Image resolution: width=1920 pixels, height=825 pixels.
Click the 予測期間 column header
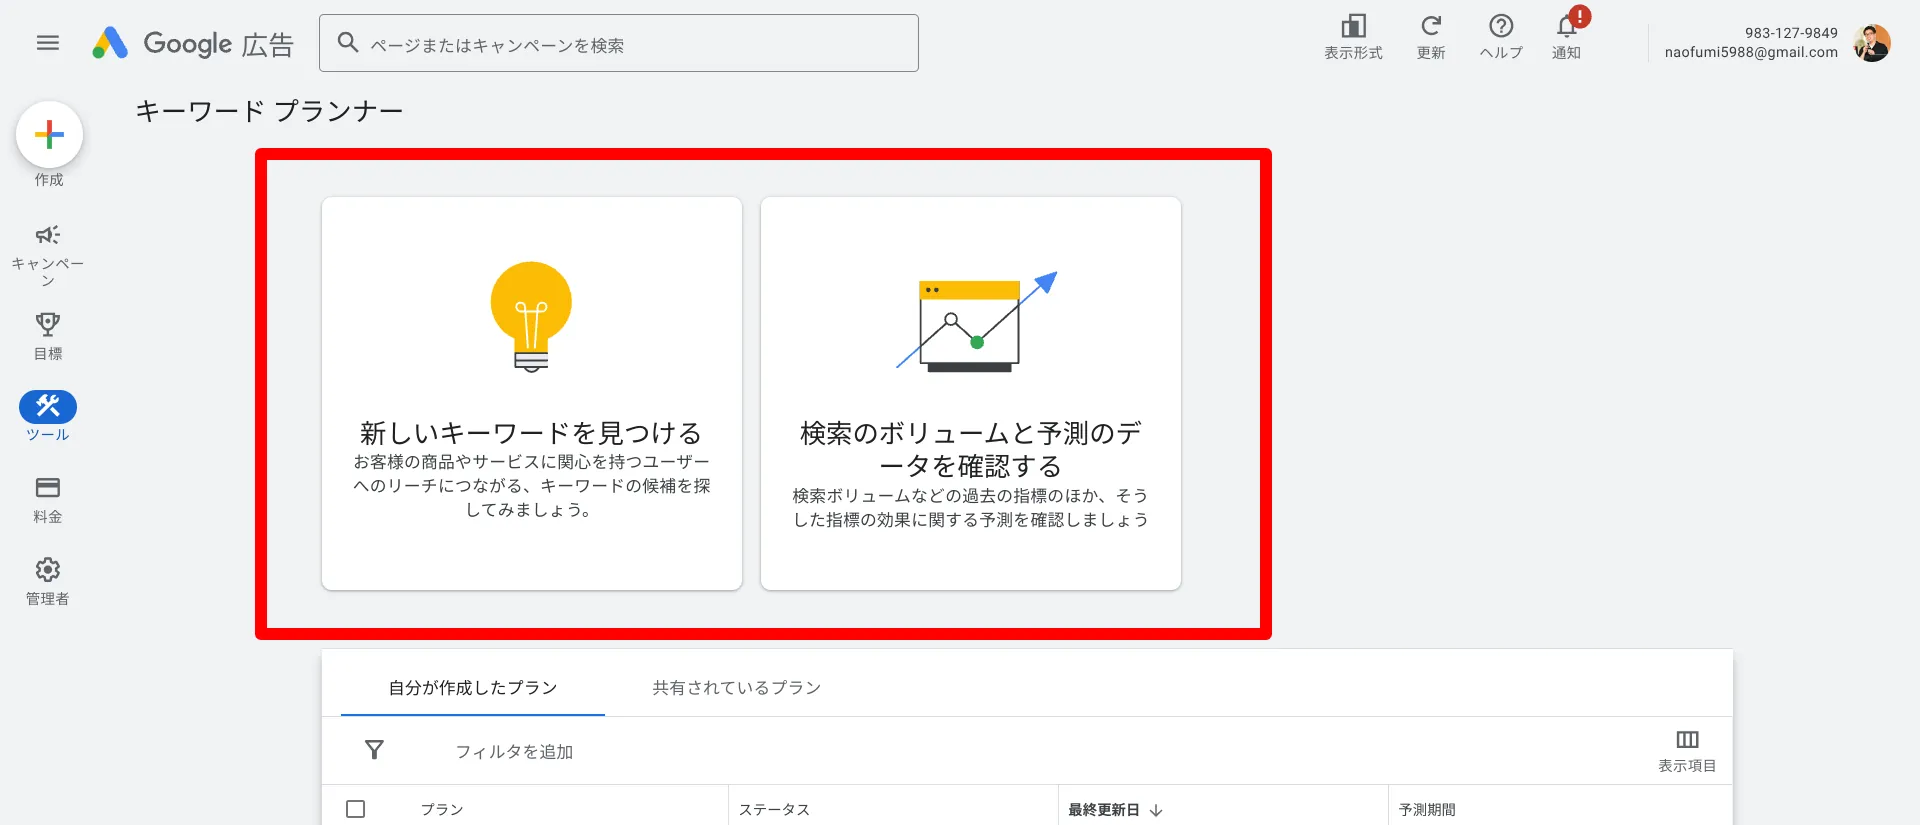1427,809
